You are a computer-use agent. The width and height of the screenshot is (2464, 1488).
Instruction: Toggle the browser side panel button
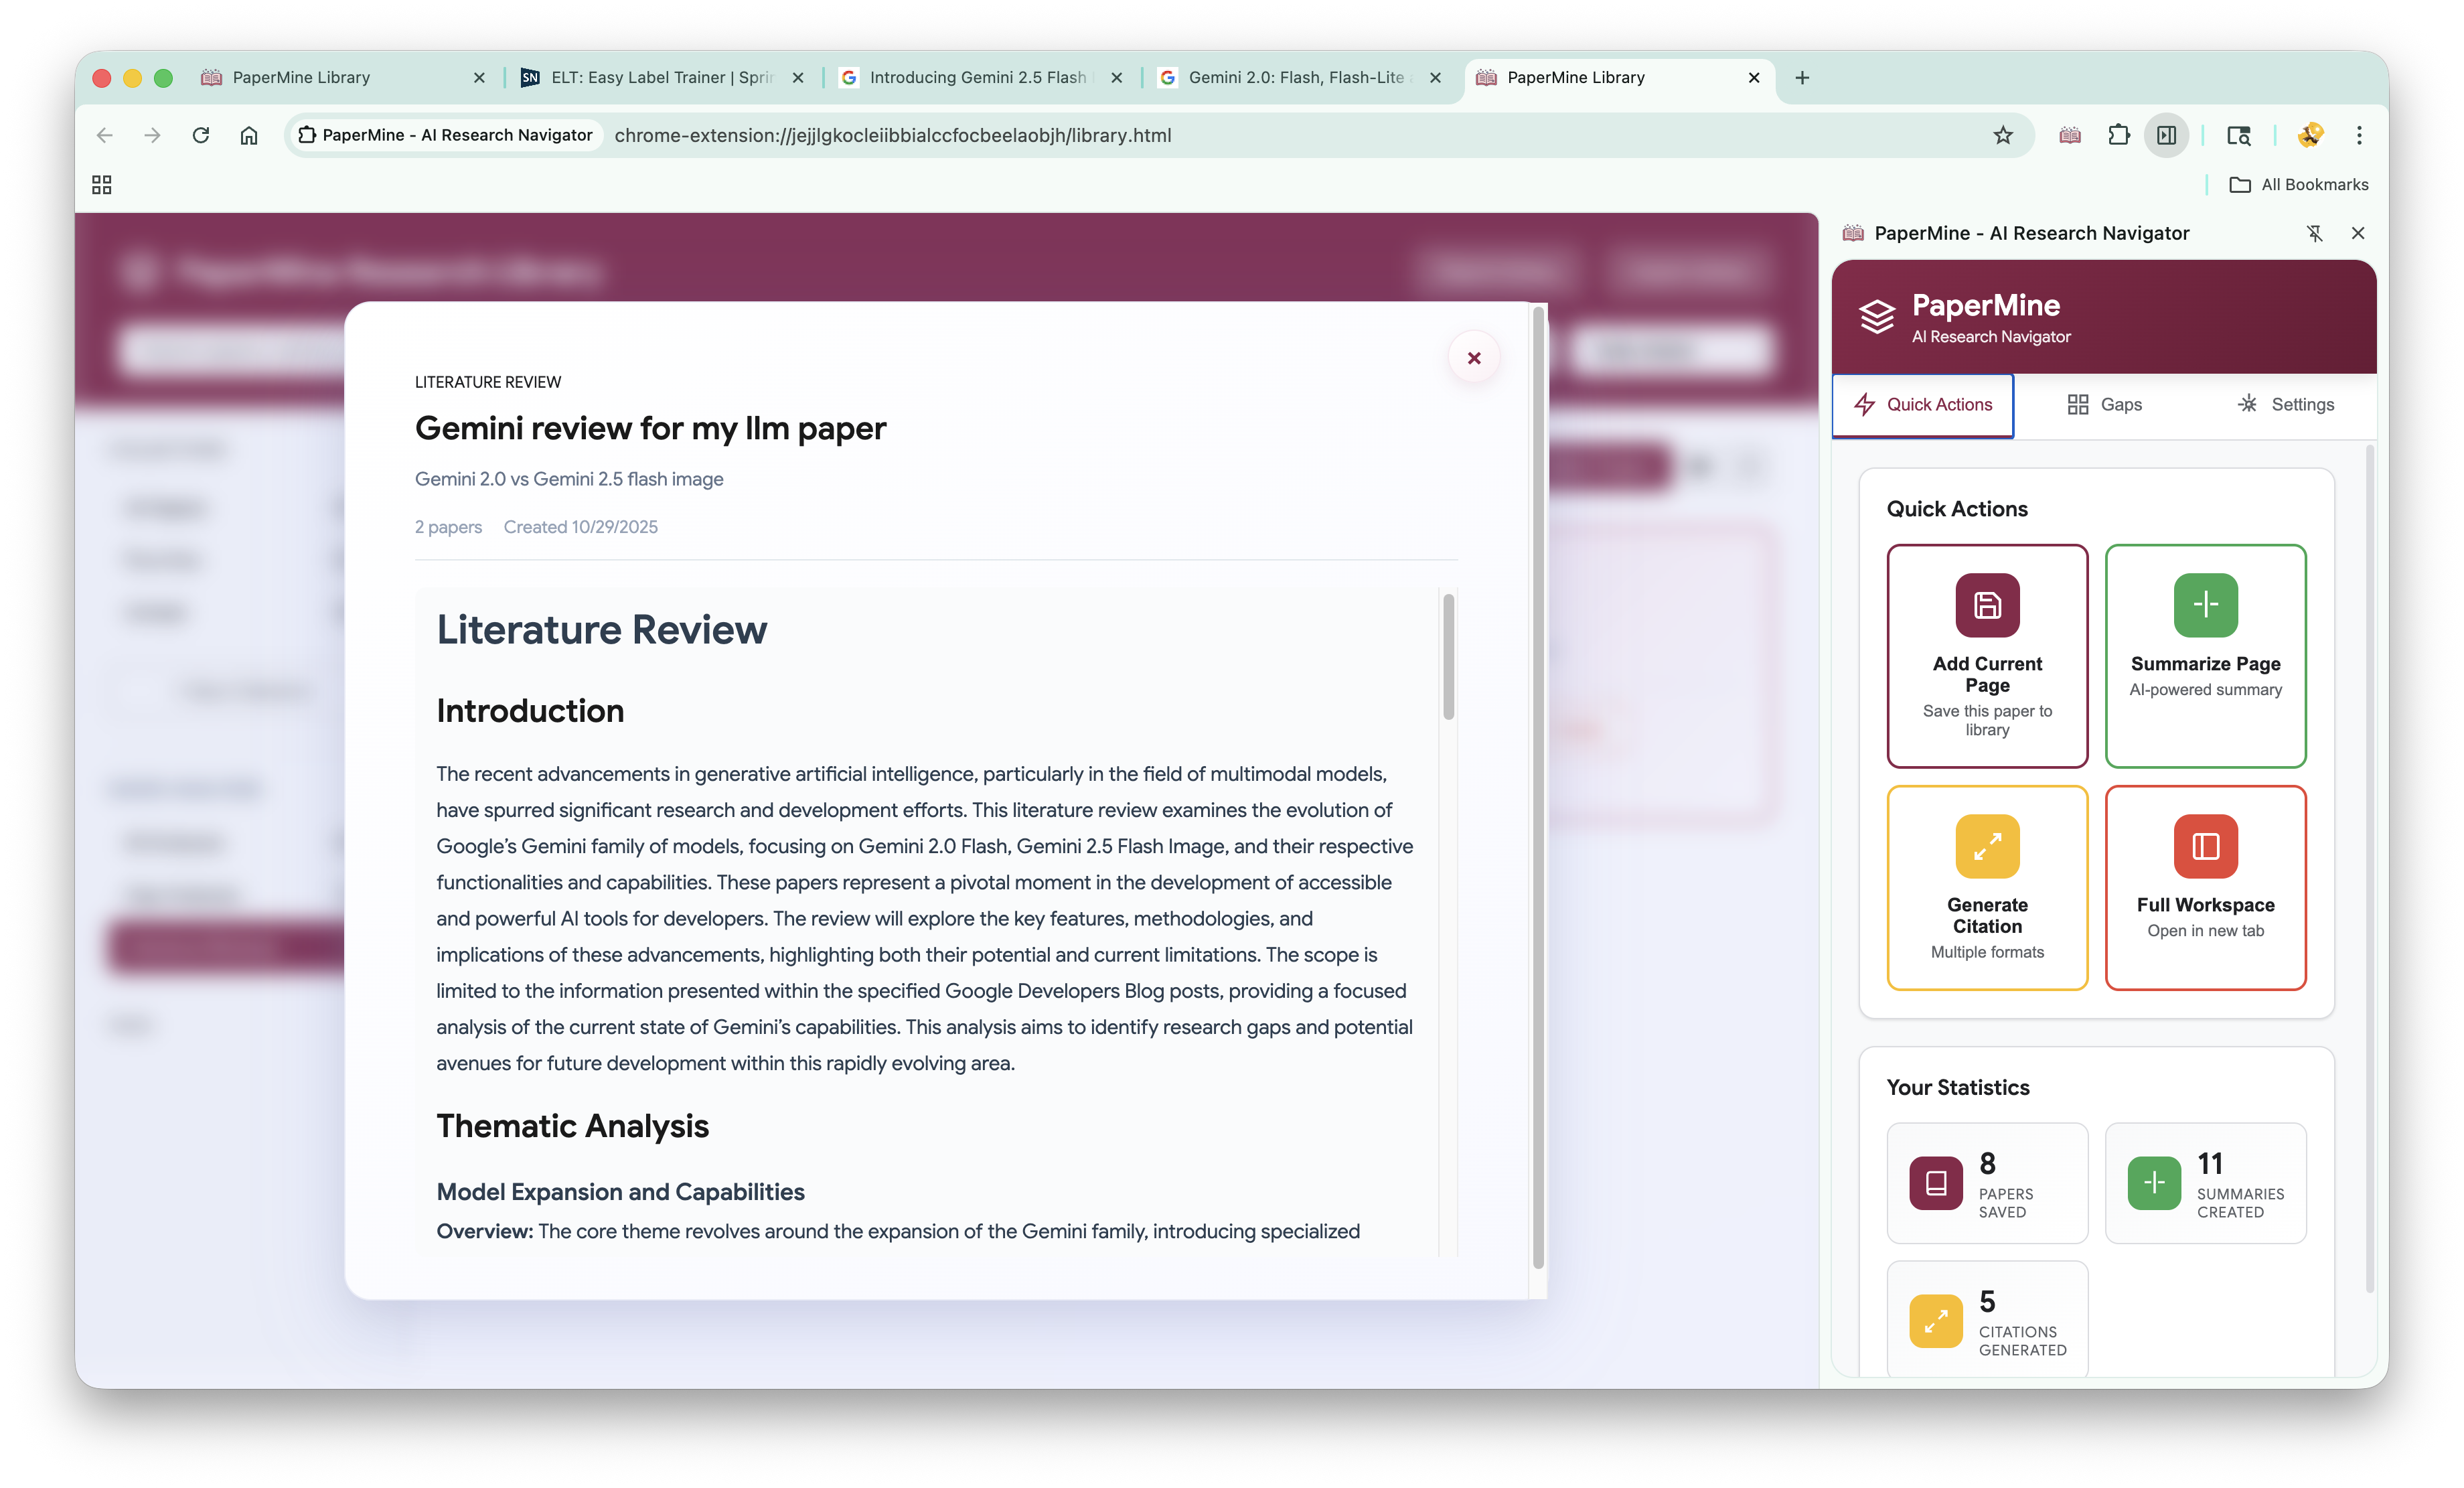(2166, 135)
